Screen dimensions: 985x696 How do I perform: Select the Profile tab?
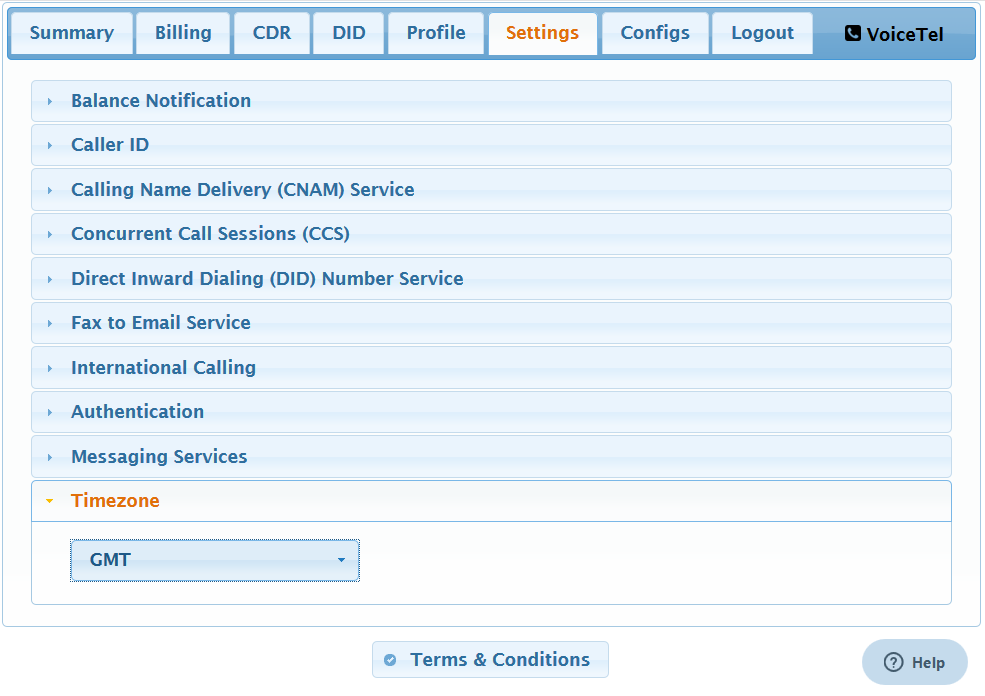coord(436,33)
